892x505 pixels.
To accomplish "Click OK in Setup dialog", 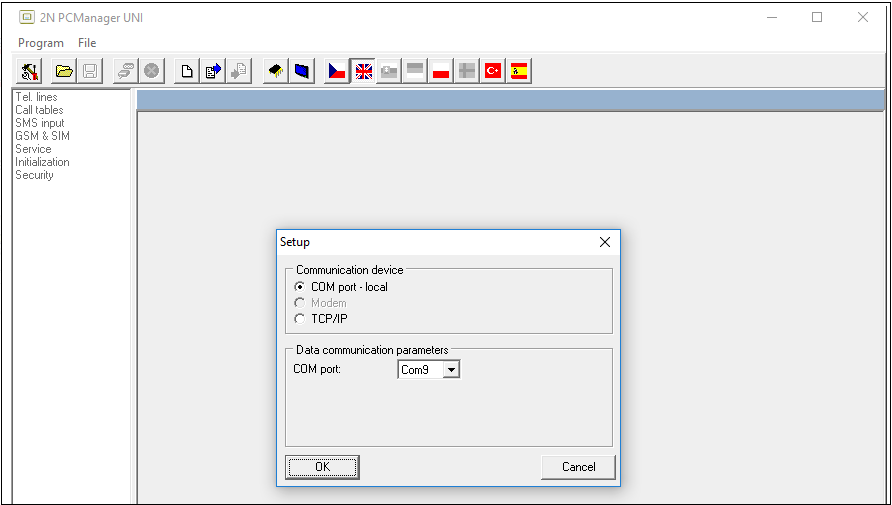I will (x=322, y=467).
